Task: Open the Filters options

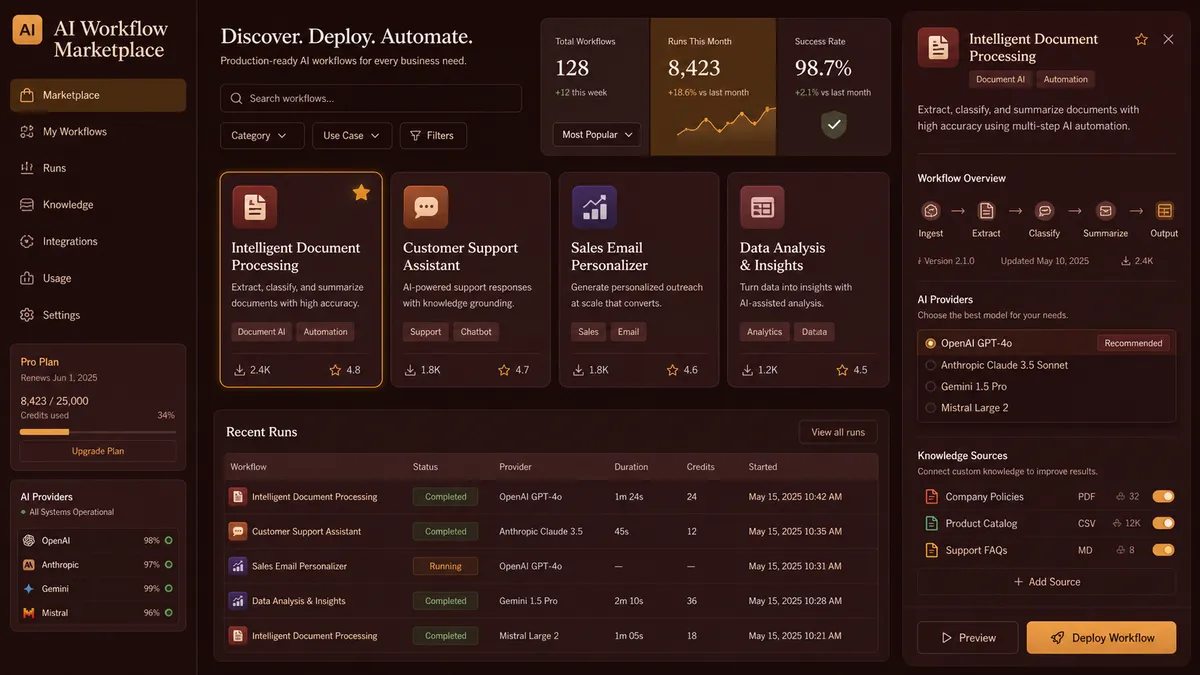Action: (433, 135)
